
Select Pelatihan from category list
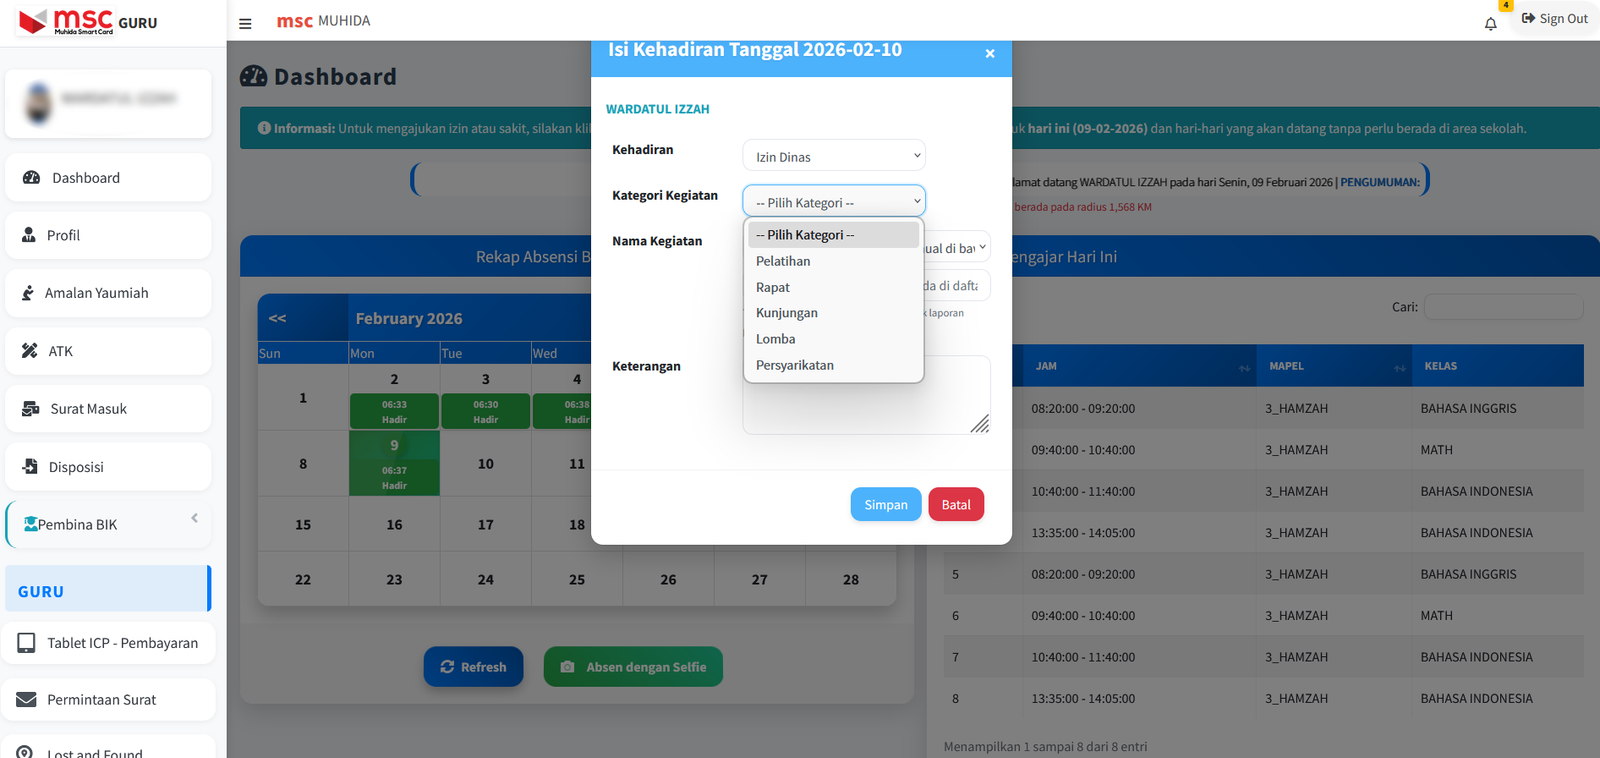783,261
